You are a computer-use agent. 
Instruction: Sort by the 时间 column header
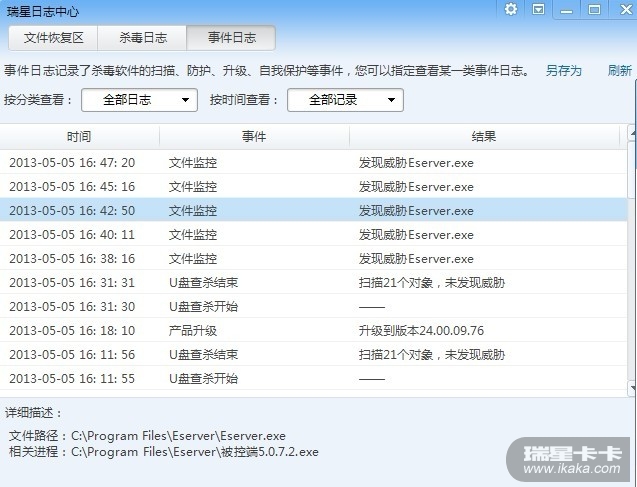click(79, 136)
